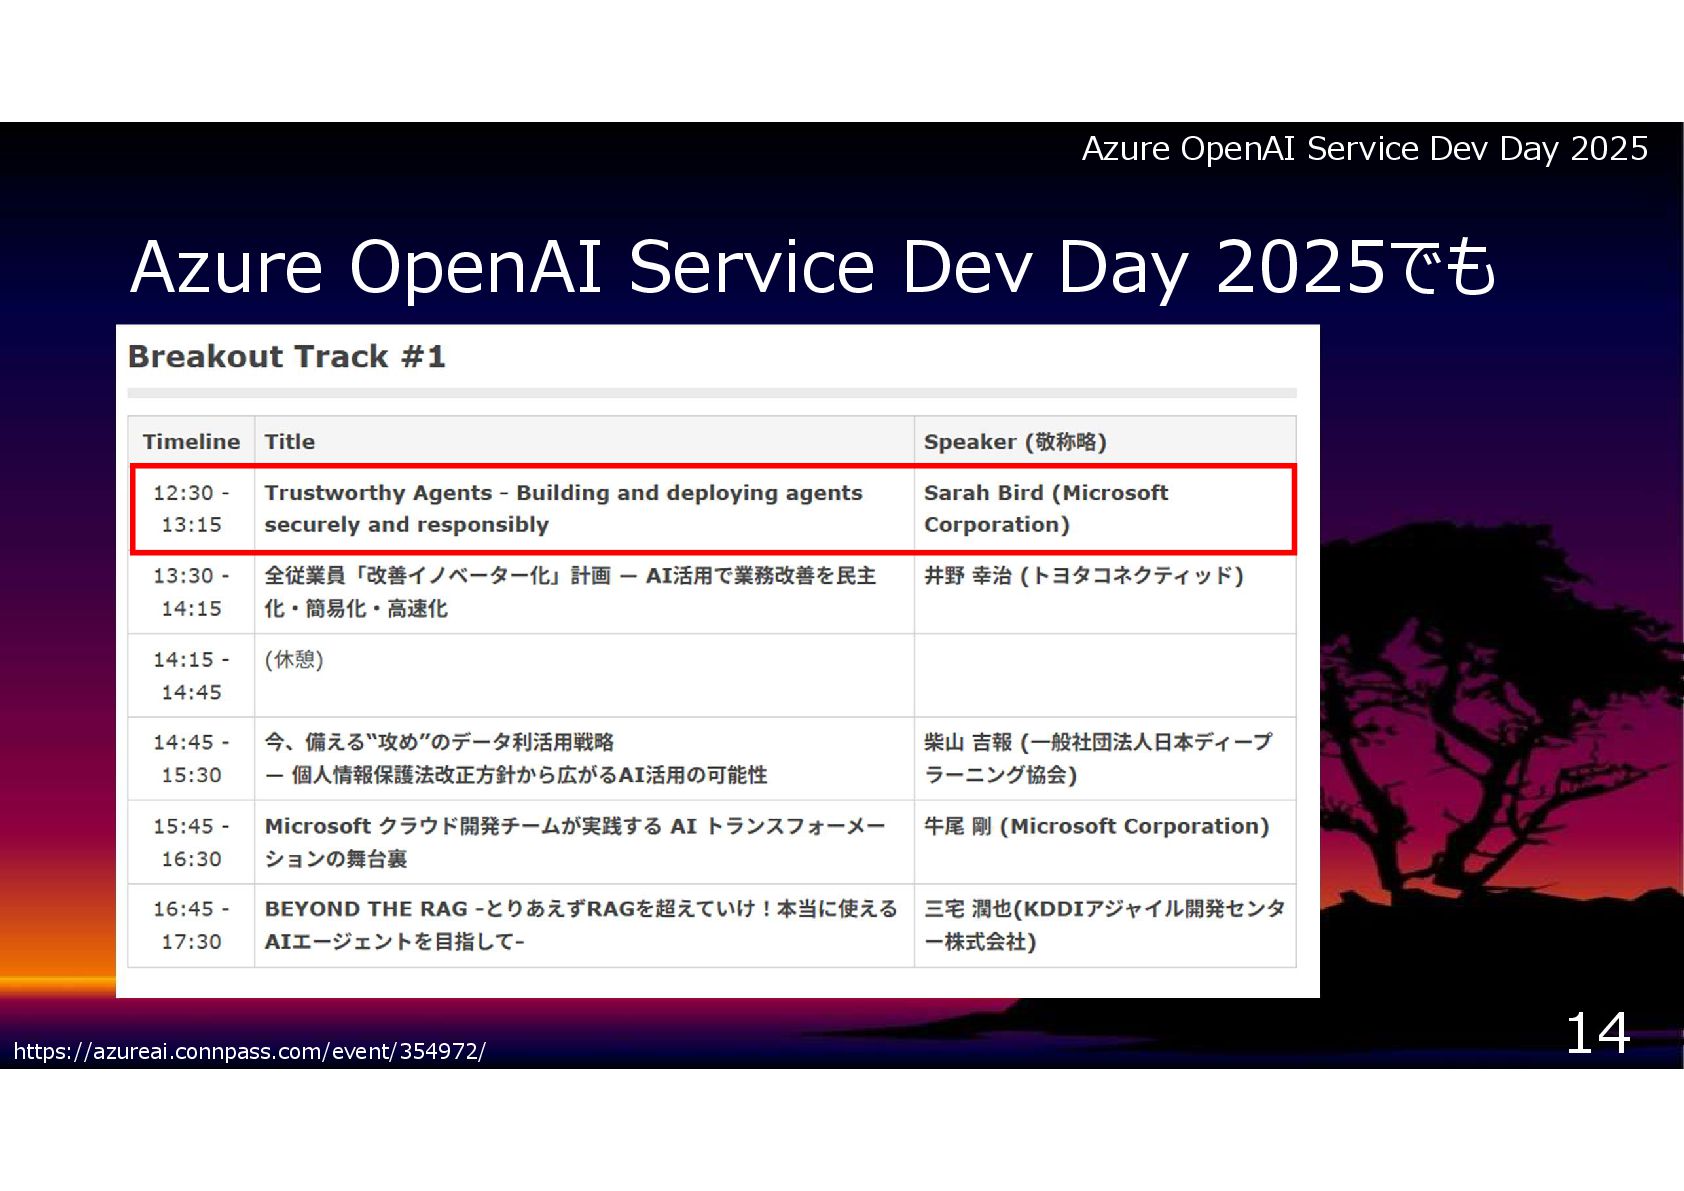Screen dimensions: 1684x1191
Task: Click the 'BEYOND THE RAG' session title
Action: point(581,925)
